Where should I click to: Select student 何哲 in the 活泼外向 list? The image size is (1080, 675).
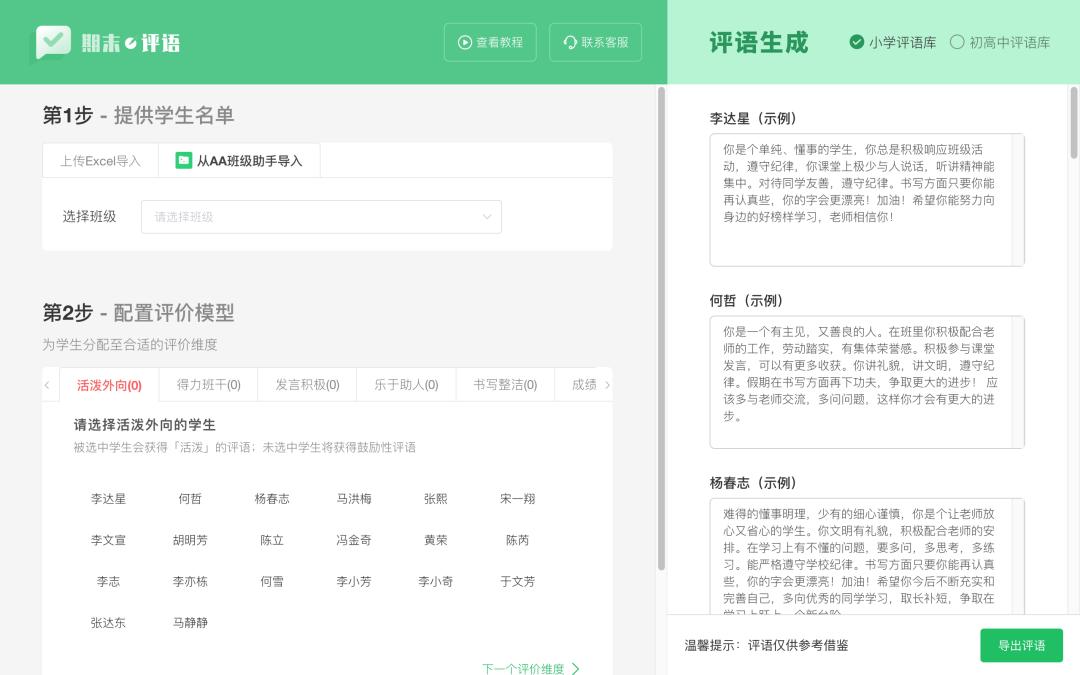[x=190, y=498]
